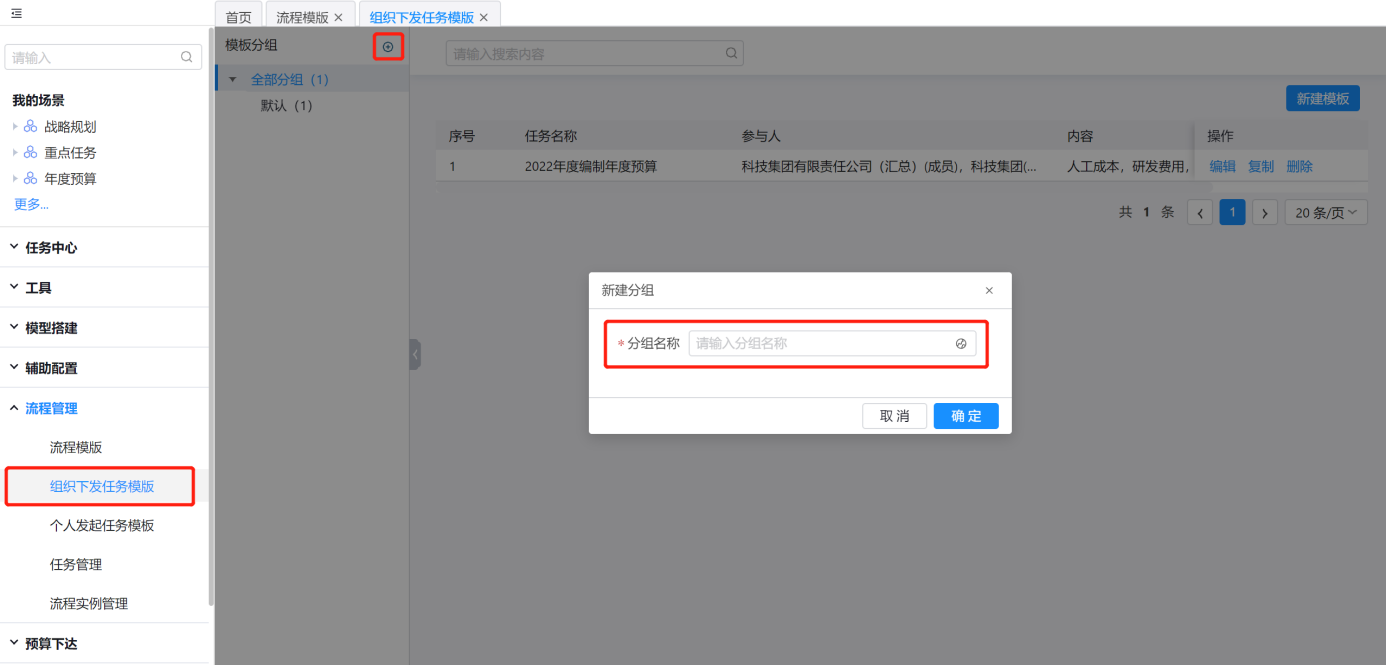This screenshot has height=665, width=1386.
Task: Click the 更多... link under 我的场景
Action: 31,205
